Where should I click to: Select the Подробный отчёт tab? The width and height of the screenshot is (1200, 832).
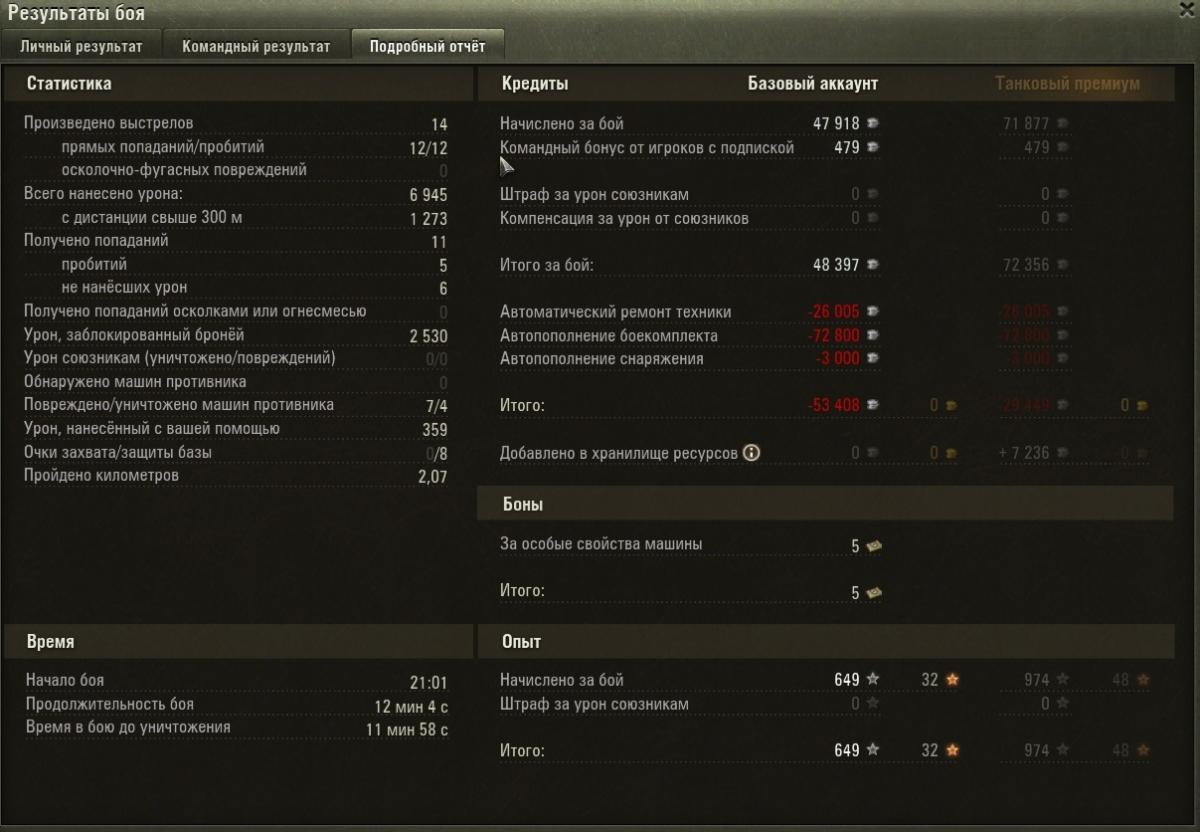pos(427,46)
